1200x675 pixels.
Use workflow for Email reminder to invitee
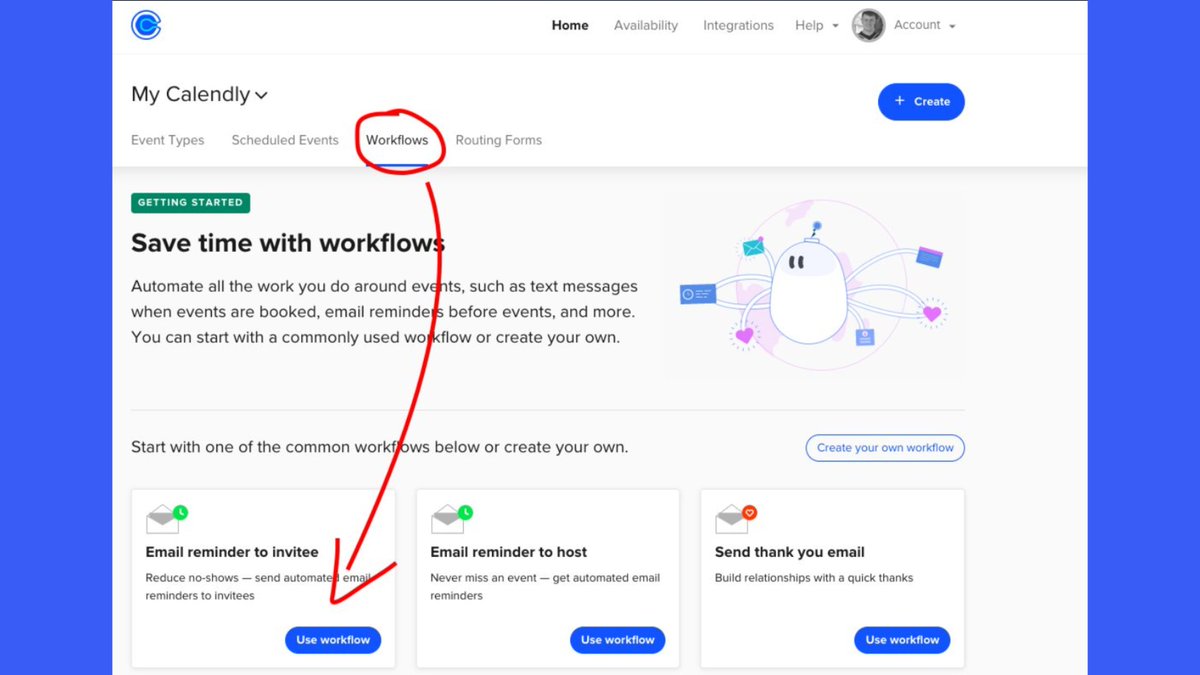click(x=333, y=640)
